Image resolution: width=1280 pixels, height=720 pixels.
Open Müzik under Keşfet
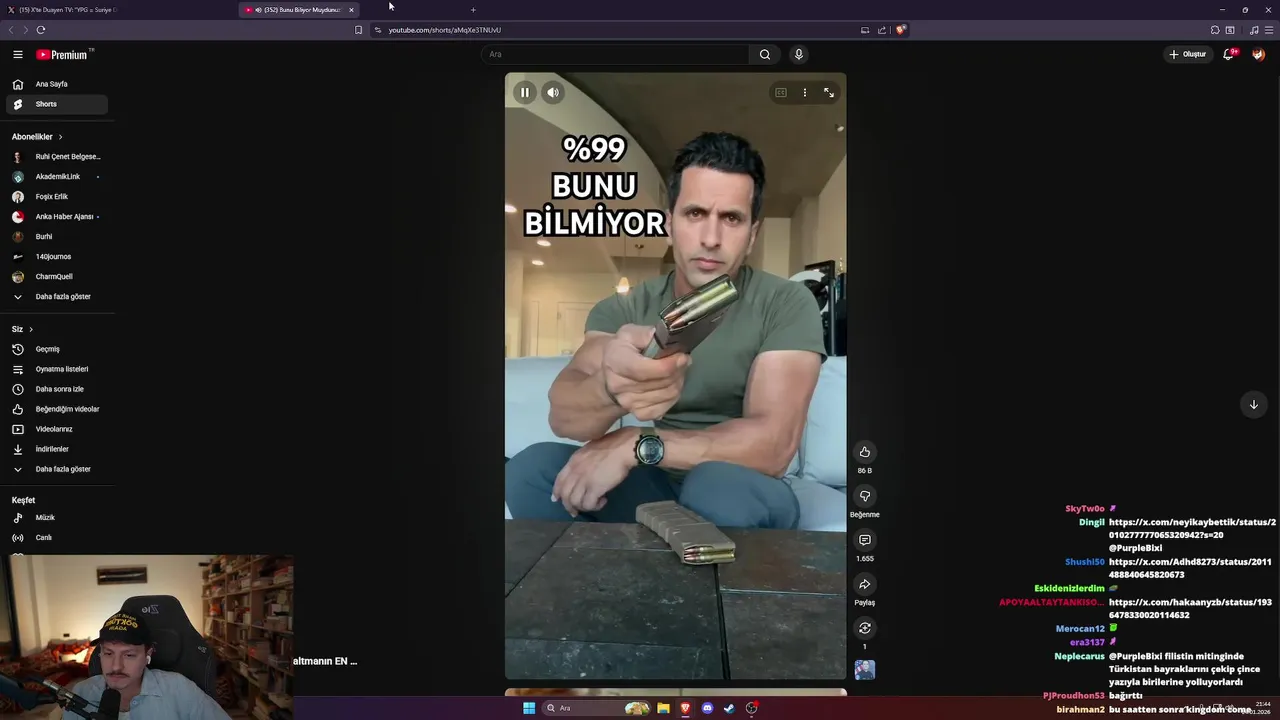pyautogui.click(x=57, y=518)
